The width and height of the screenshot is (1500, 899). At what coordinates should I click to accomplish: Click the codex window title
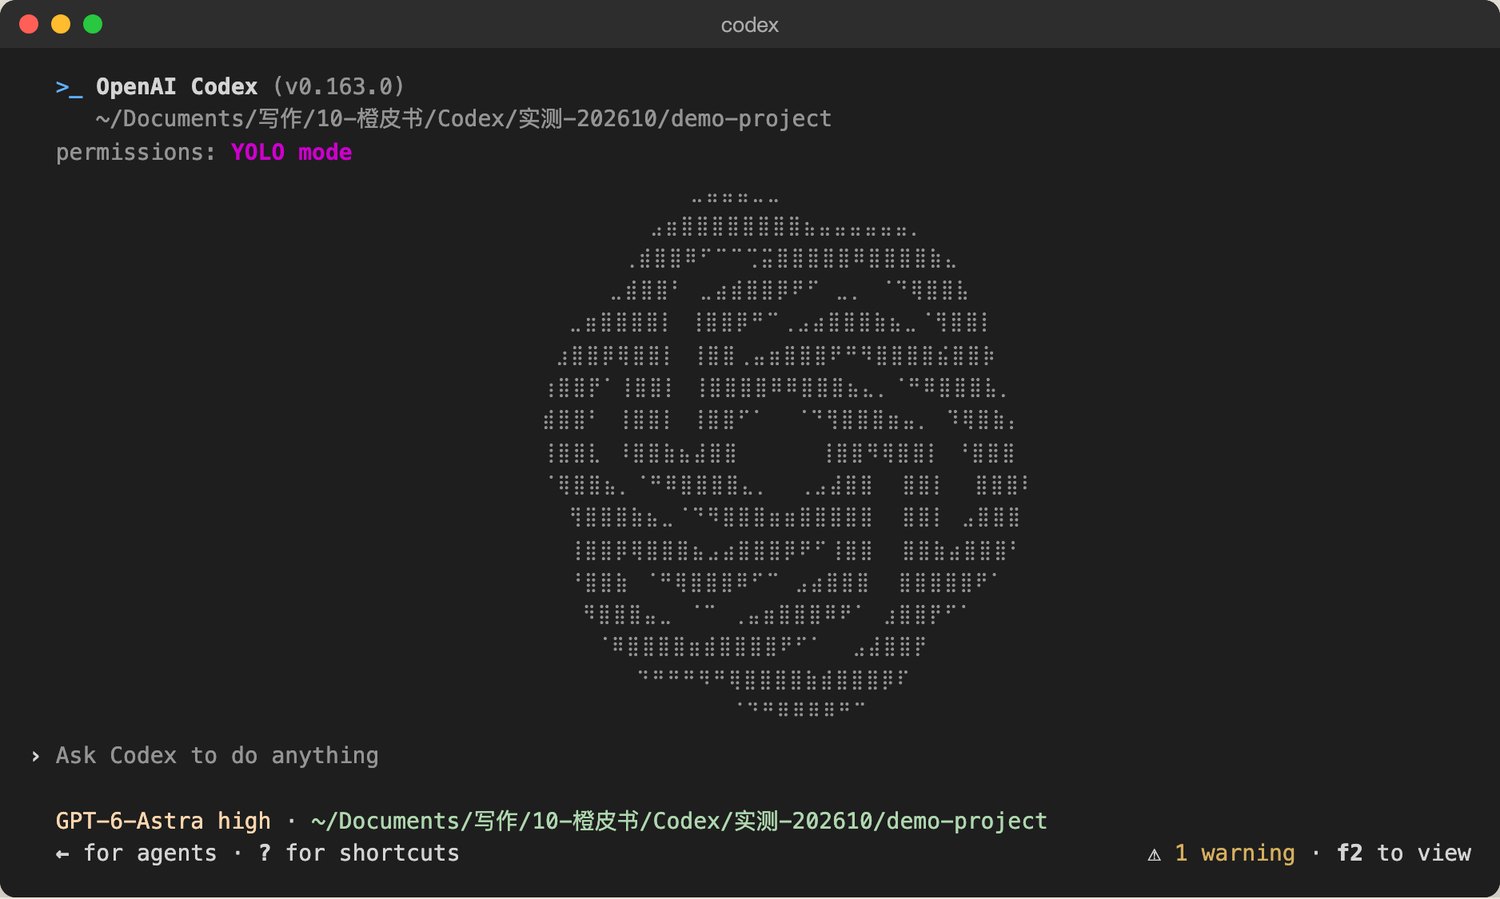750,25
